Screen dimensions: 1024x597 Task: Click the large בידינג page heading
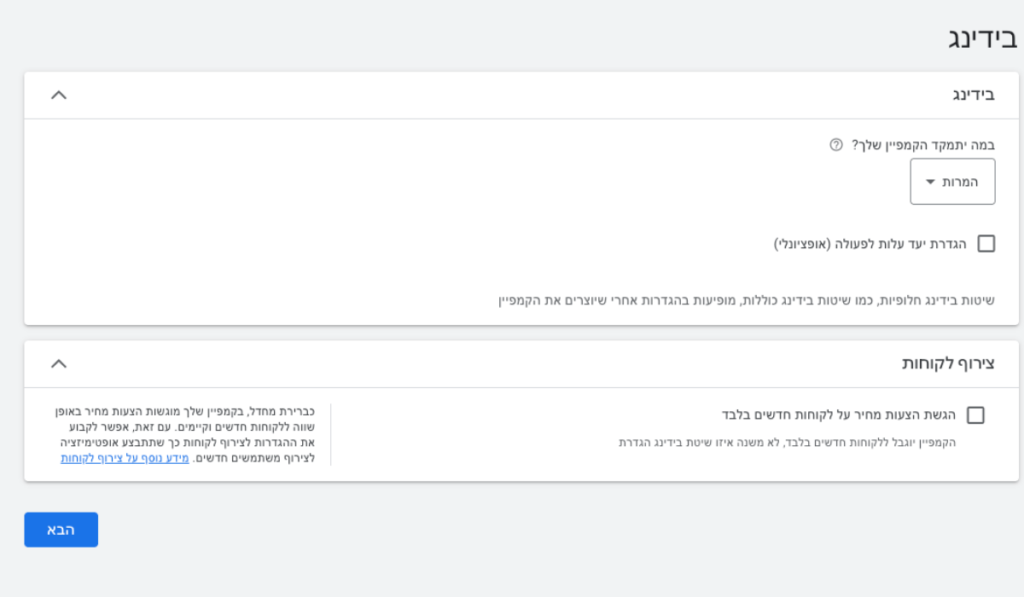click(x=982, y=38)
